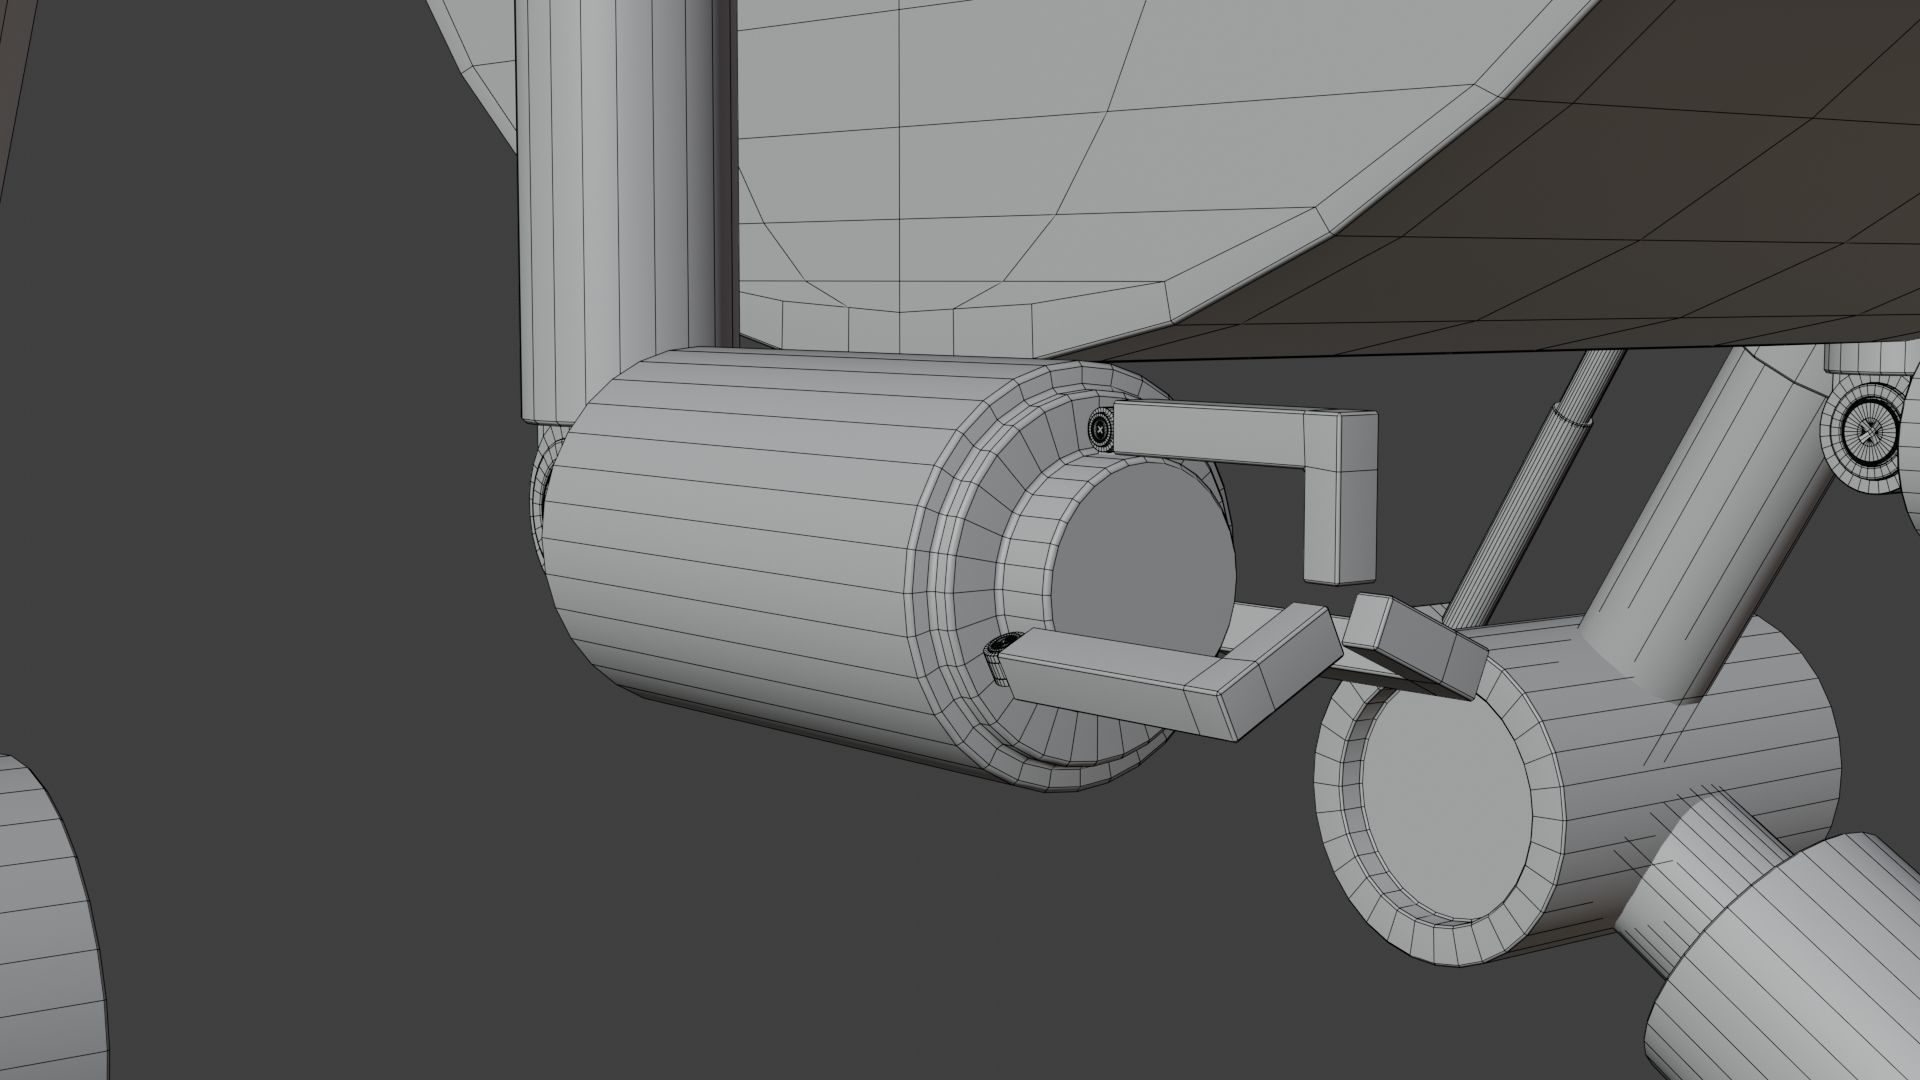Click the small screw on upper bracket
This screenshot has height=1080, width=1920.
click(x=1100, y=430)
